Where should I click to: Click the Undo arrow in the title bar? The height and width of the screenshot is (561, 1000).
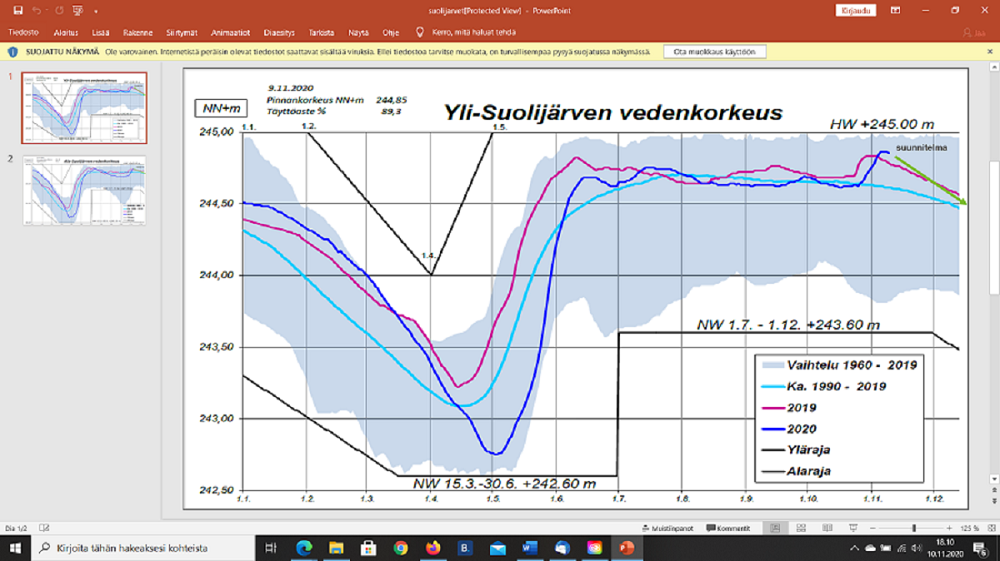[37, 10]
